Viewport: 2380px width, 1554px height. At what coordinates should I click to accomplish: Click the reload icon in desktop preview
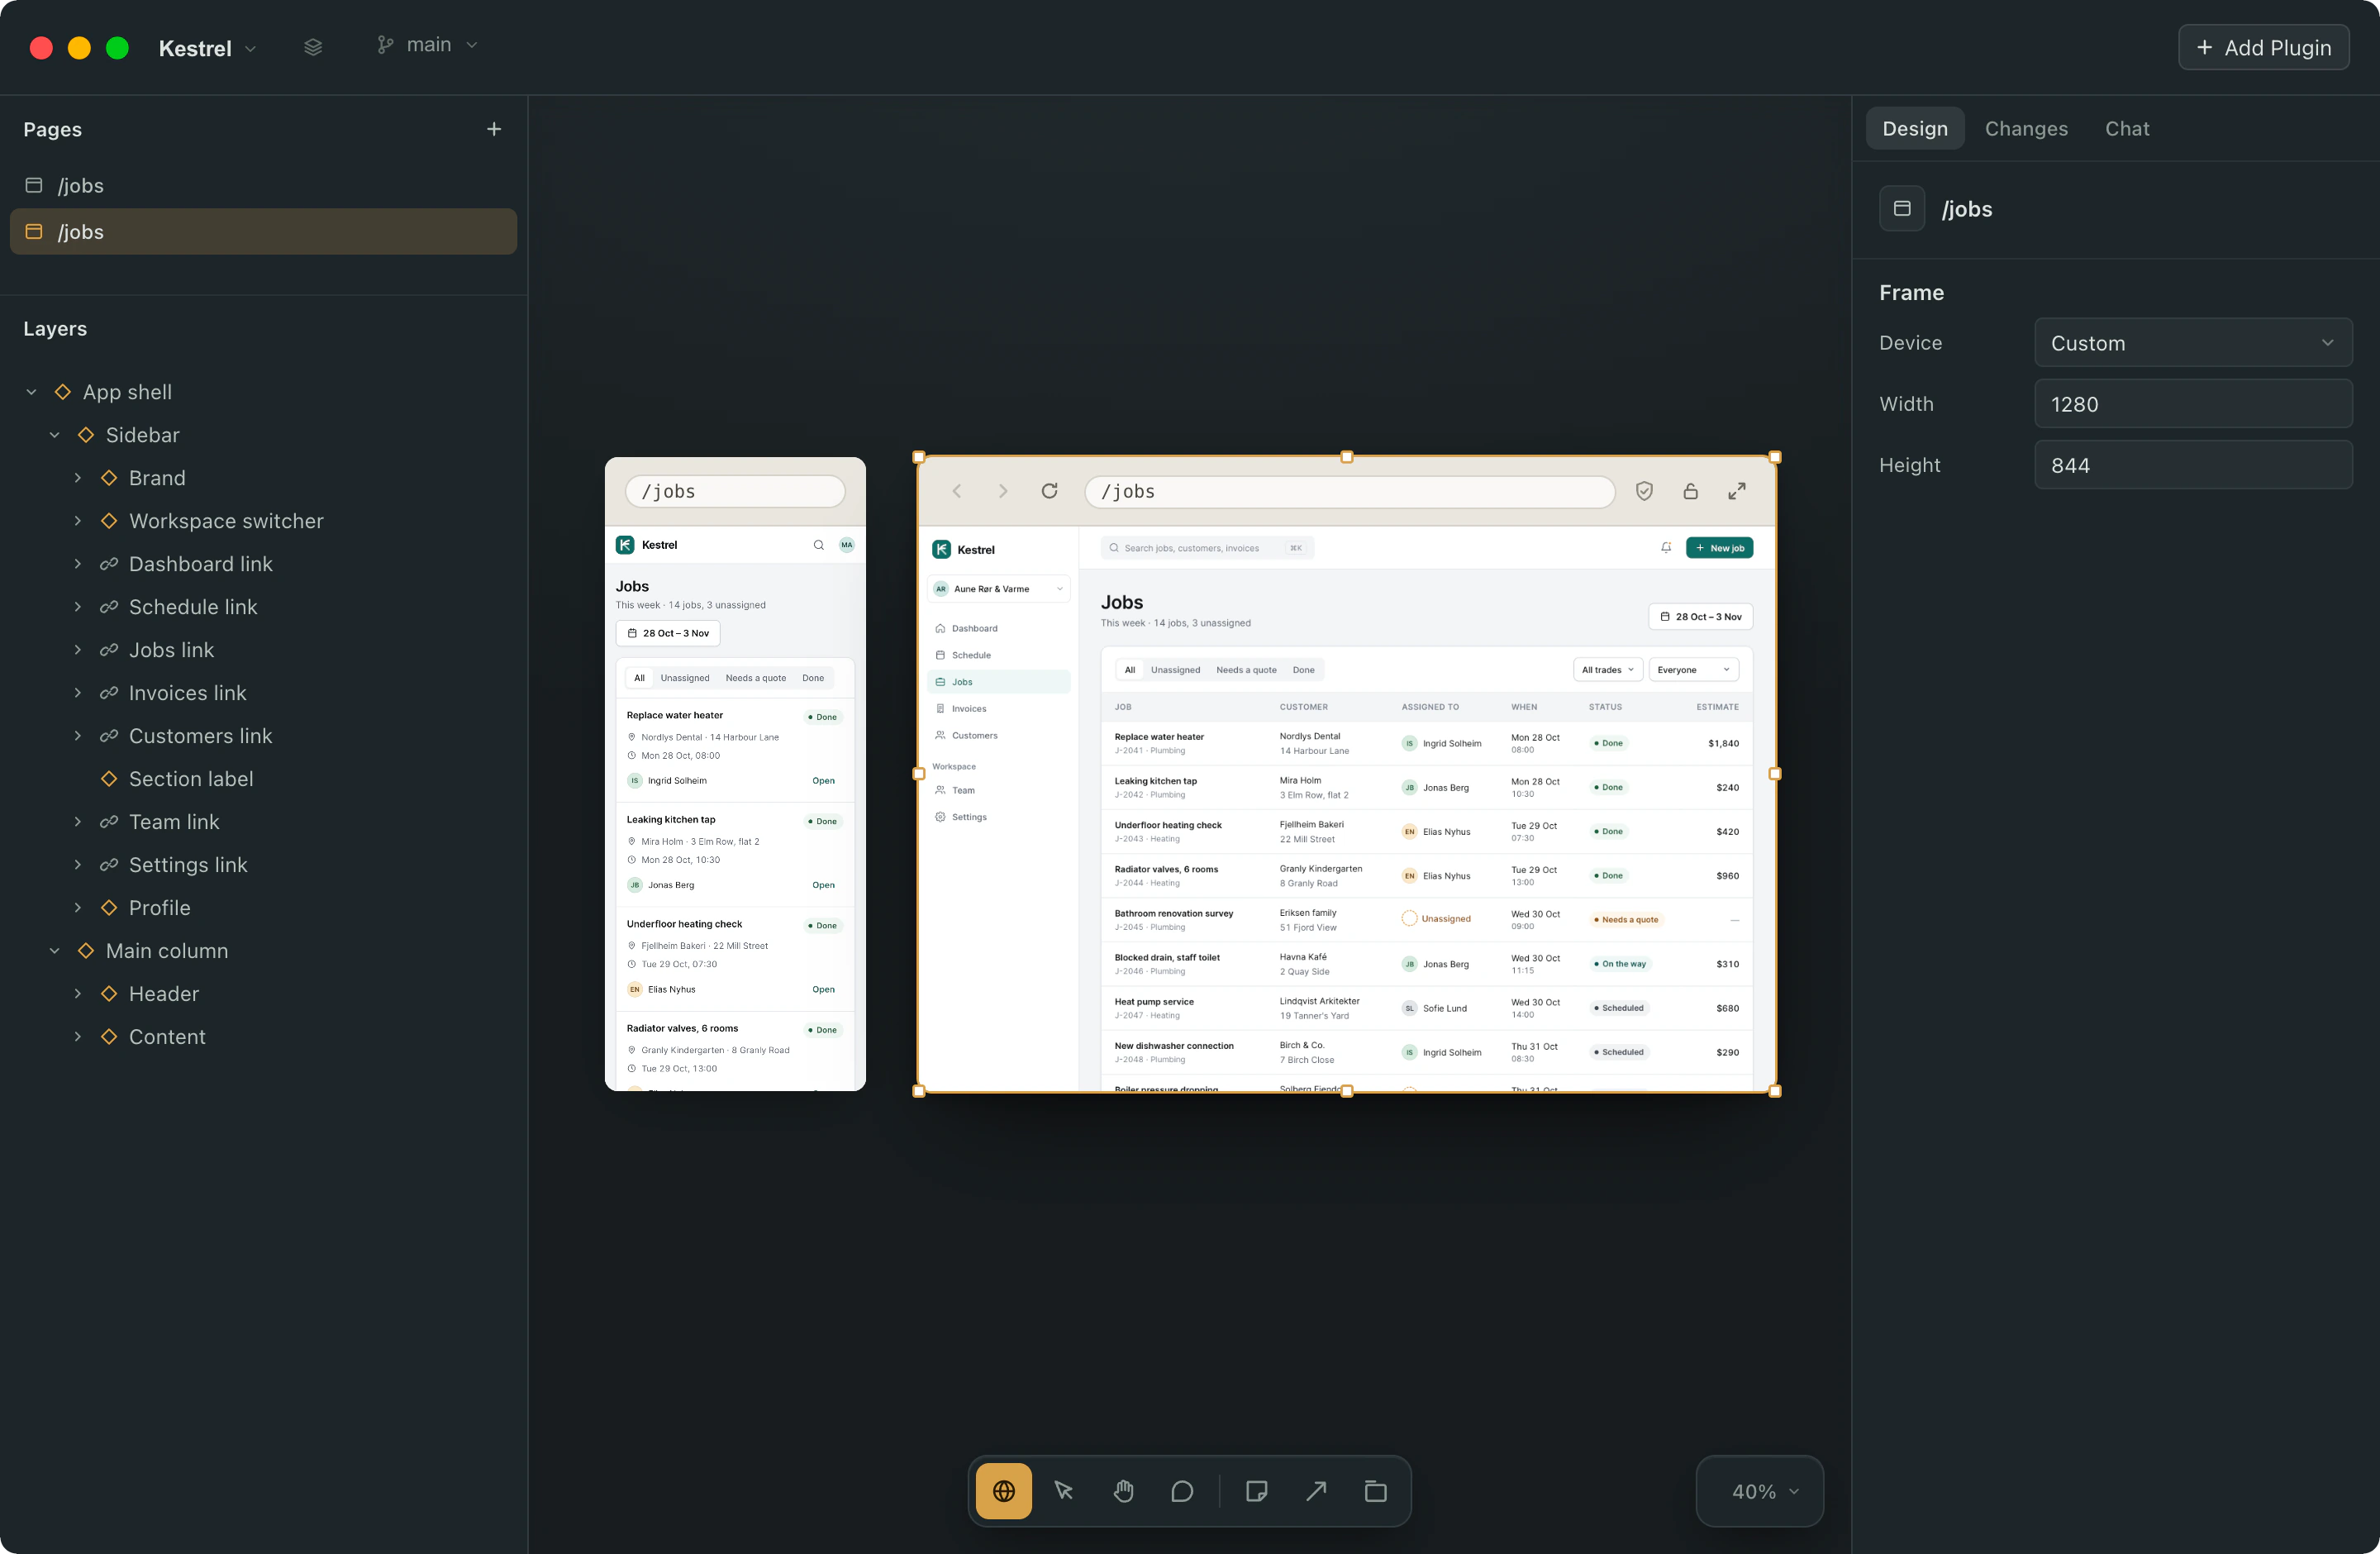click(x=1049, y=491)
